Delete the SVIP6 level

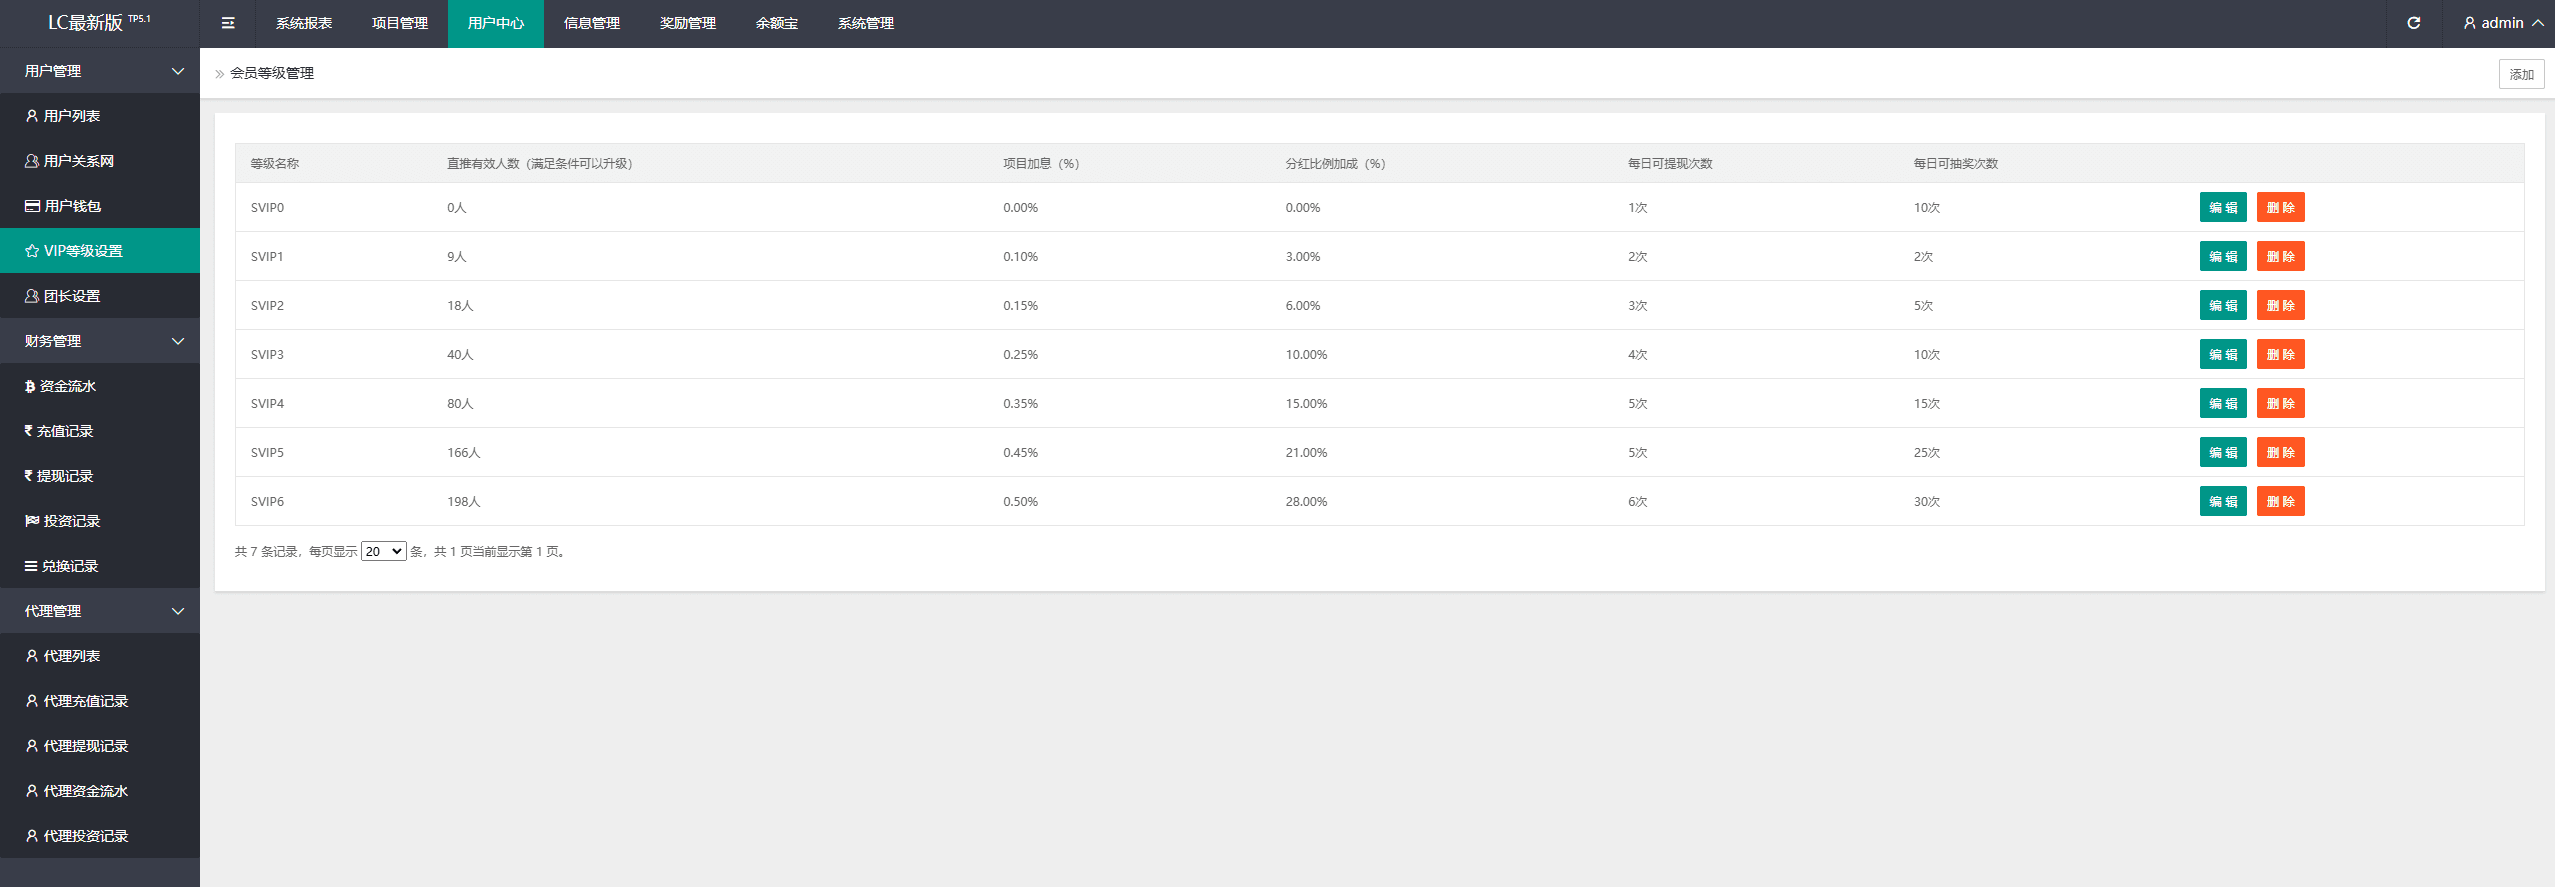coord(2280,501)
